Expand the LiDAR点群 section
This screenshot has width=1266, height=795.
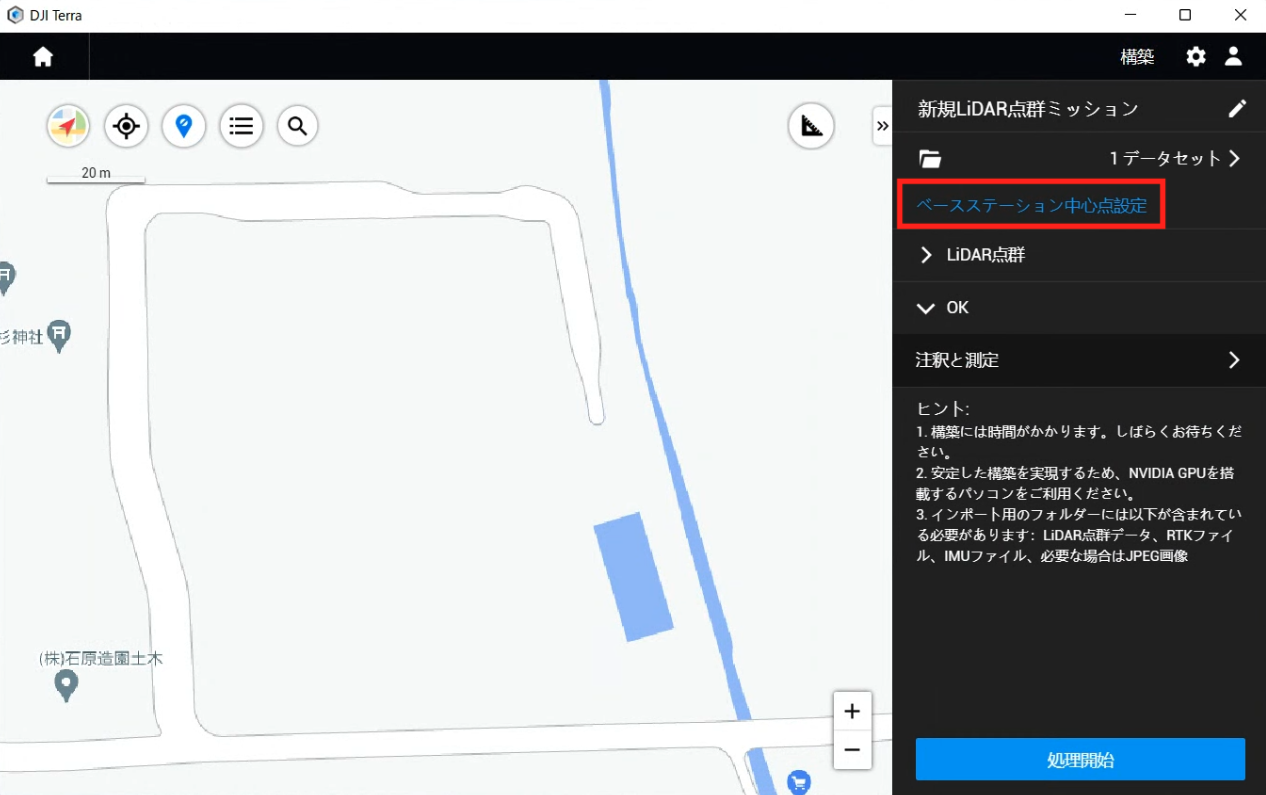point(926,255)
